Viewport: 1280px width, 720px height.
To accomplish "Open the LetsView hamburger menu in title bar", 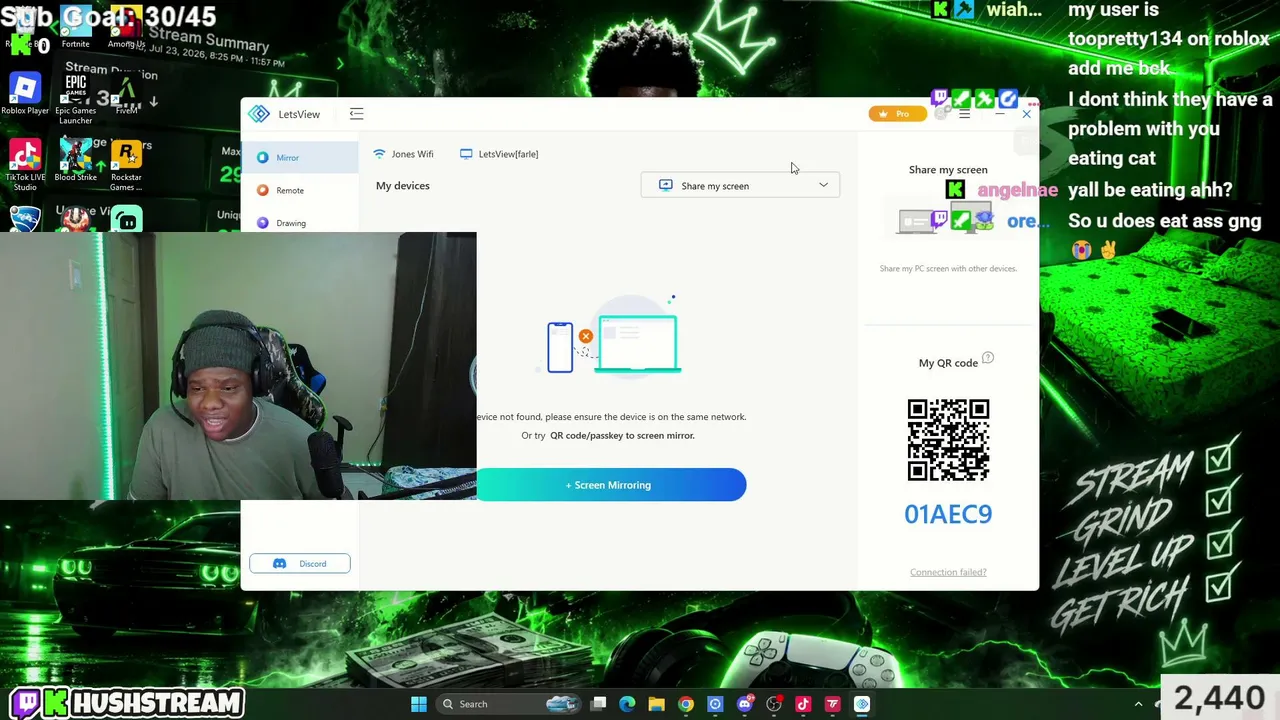I will tap(964, 114).
